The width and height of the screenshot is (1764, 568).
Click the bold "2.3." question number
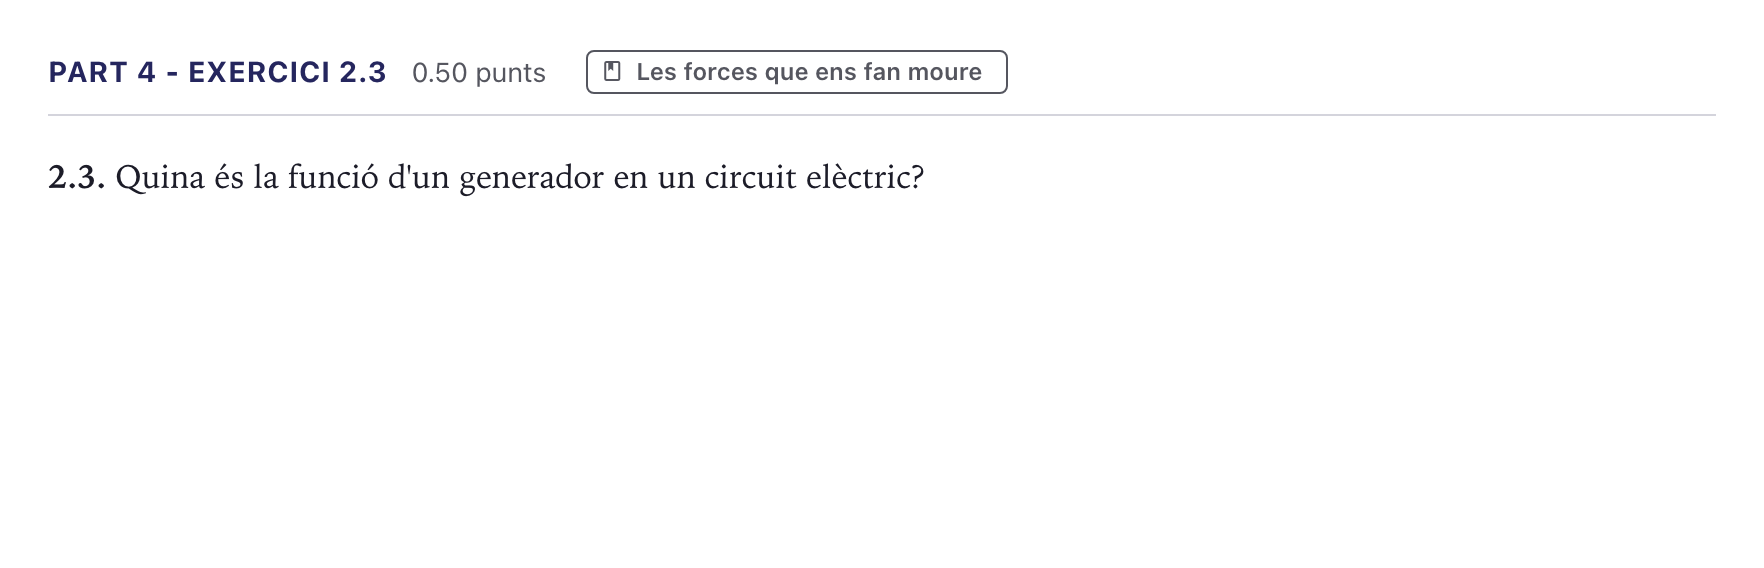pos(77,177)
